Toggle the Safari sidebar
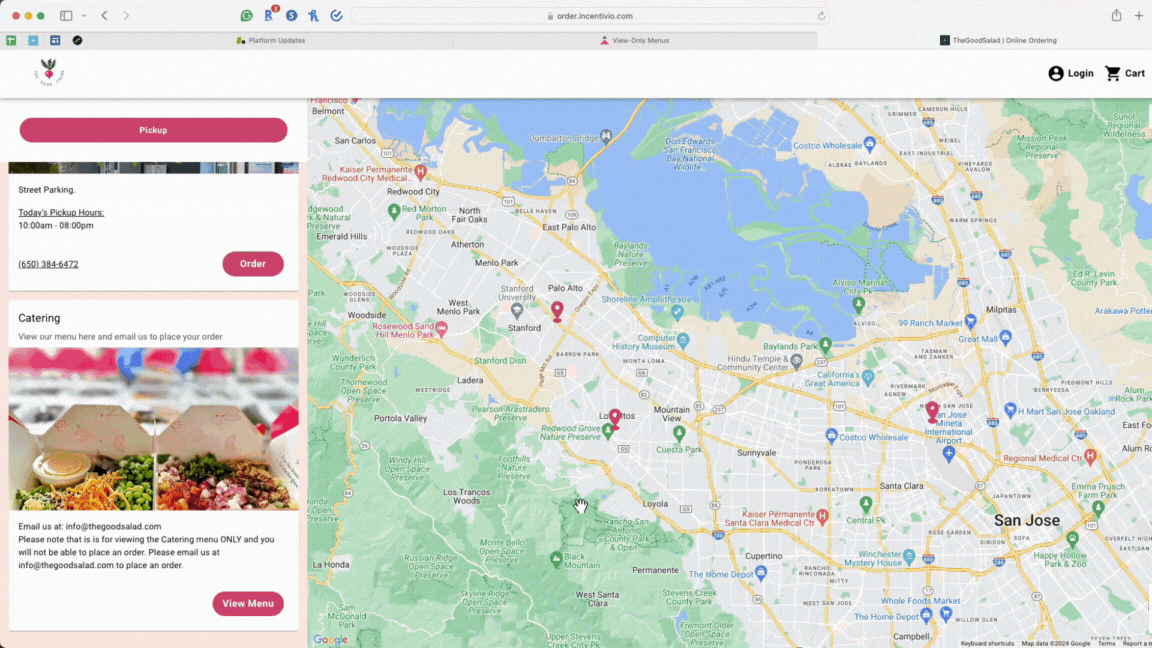1152x648 pixels. (x=66, y=15)
